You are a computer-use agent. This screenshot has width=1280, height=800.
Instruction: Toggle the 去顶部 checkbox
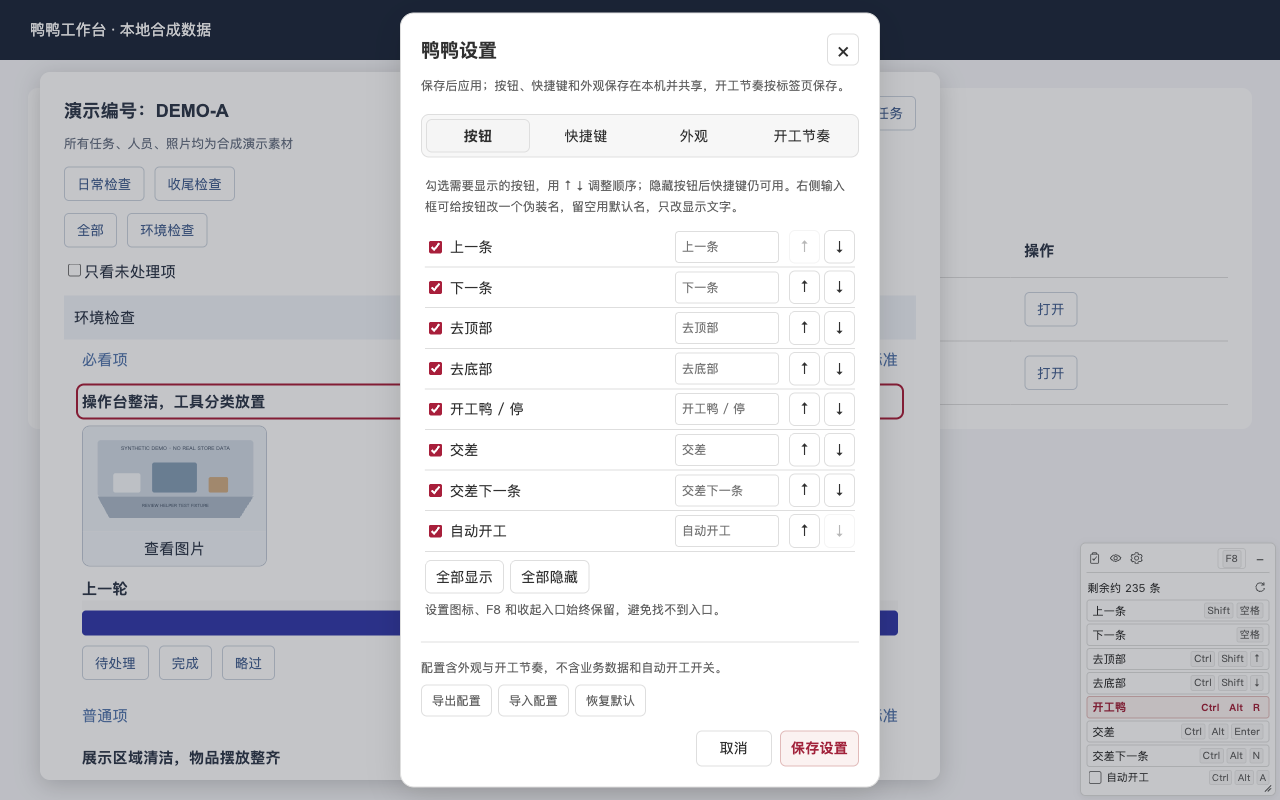[x=435, y=328]
